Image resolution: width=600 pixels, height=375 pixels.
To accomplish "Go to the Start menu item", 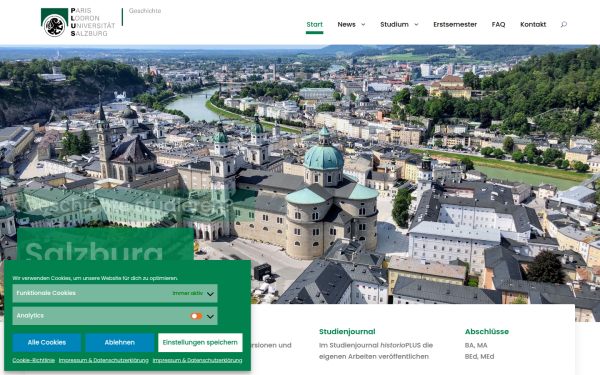I will tap(315, 24).
